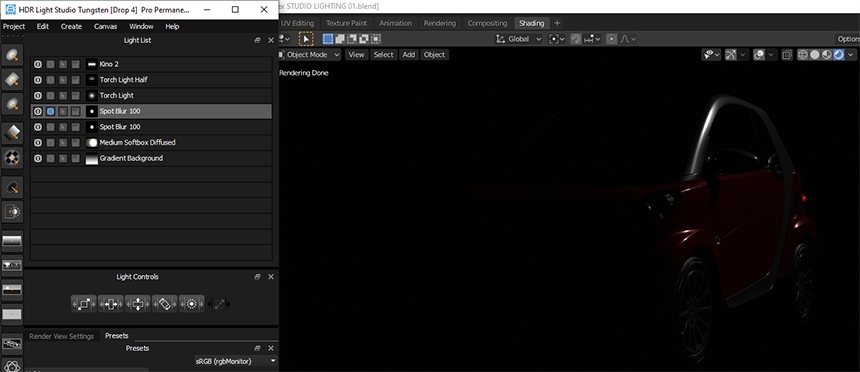Image resolution: width=860 pixels, height=372 pixels.
Task: Toggle Blender's X-ray view icon
Action: (x=787, y=54)
